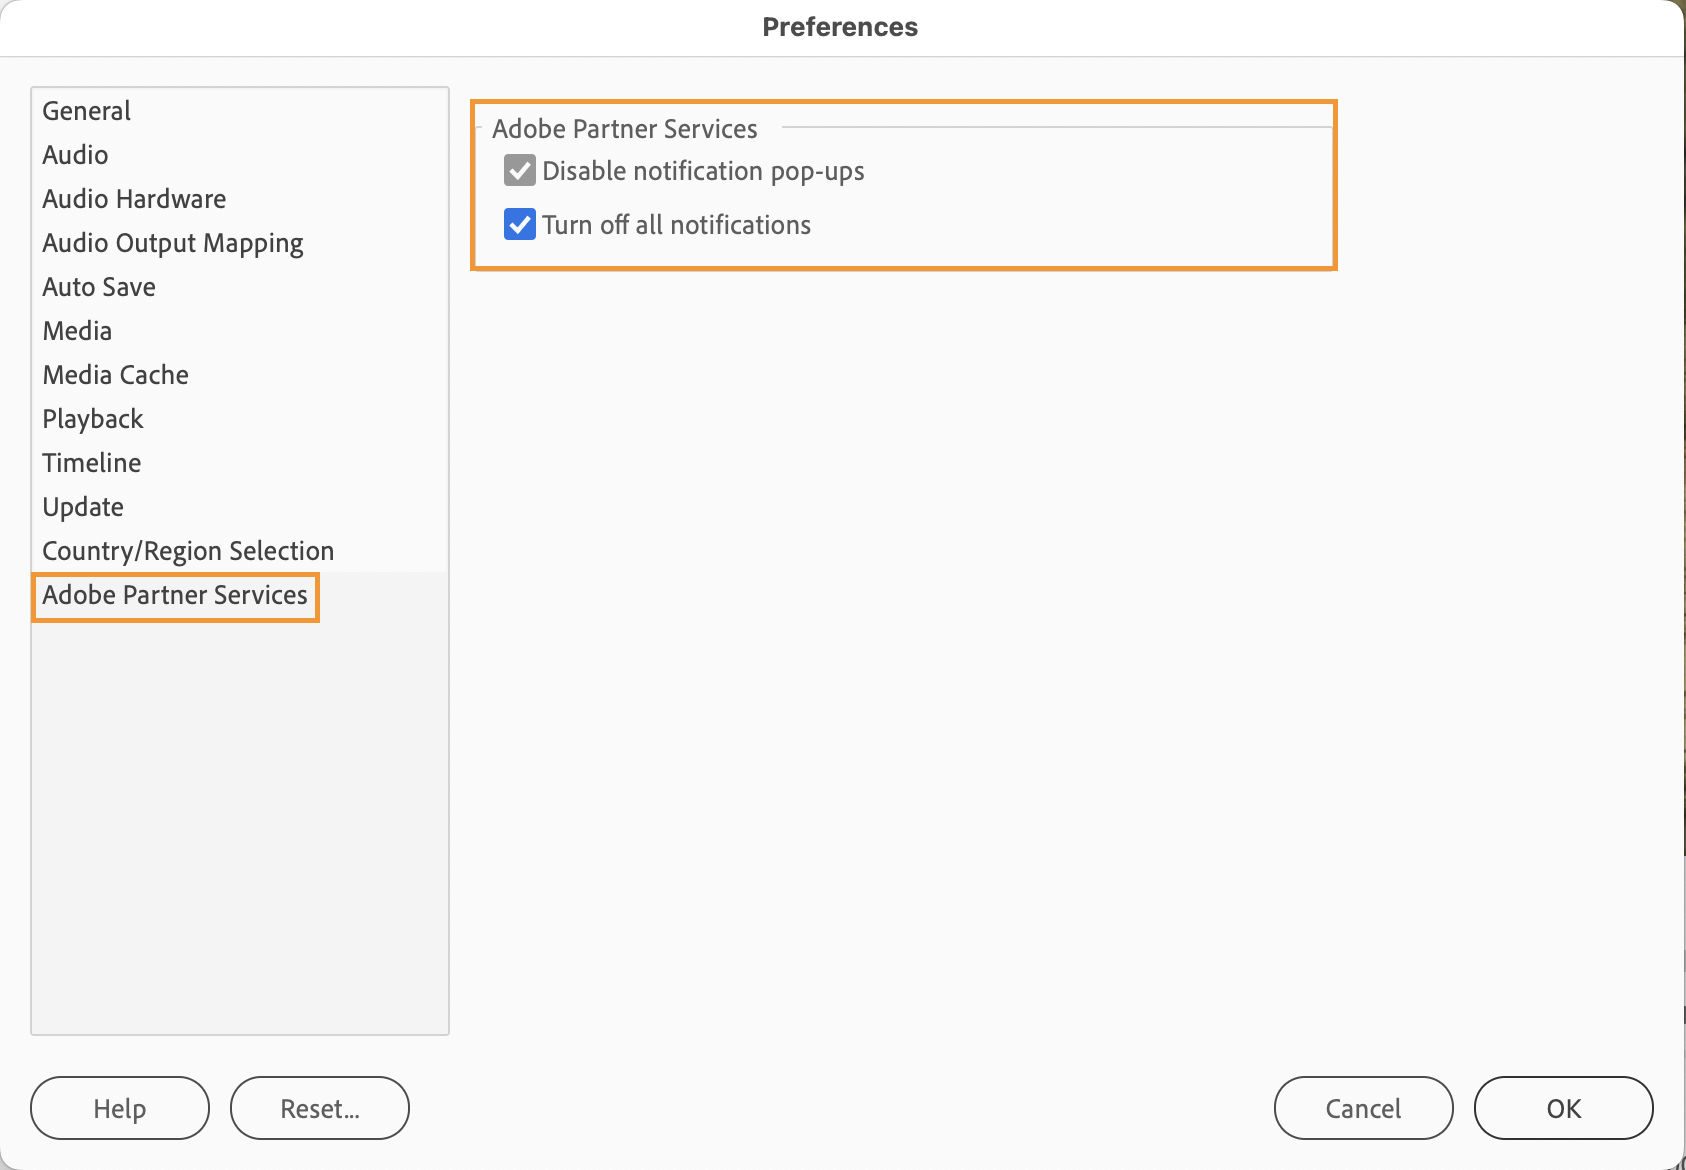Click the Preferences title bar text

coord(840,27)
